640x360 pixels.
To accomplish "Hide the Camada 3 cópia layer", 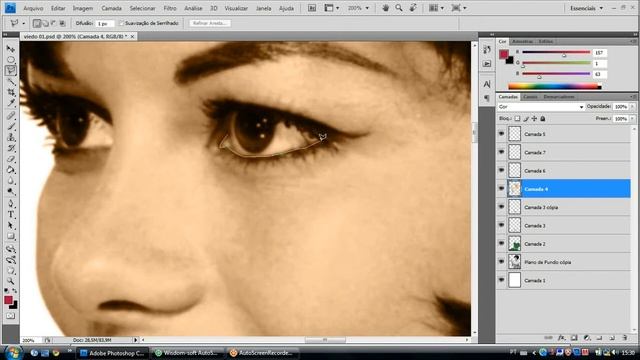I will tap(501, 207).
